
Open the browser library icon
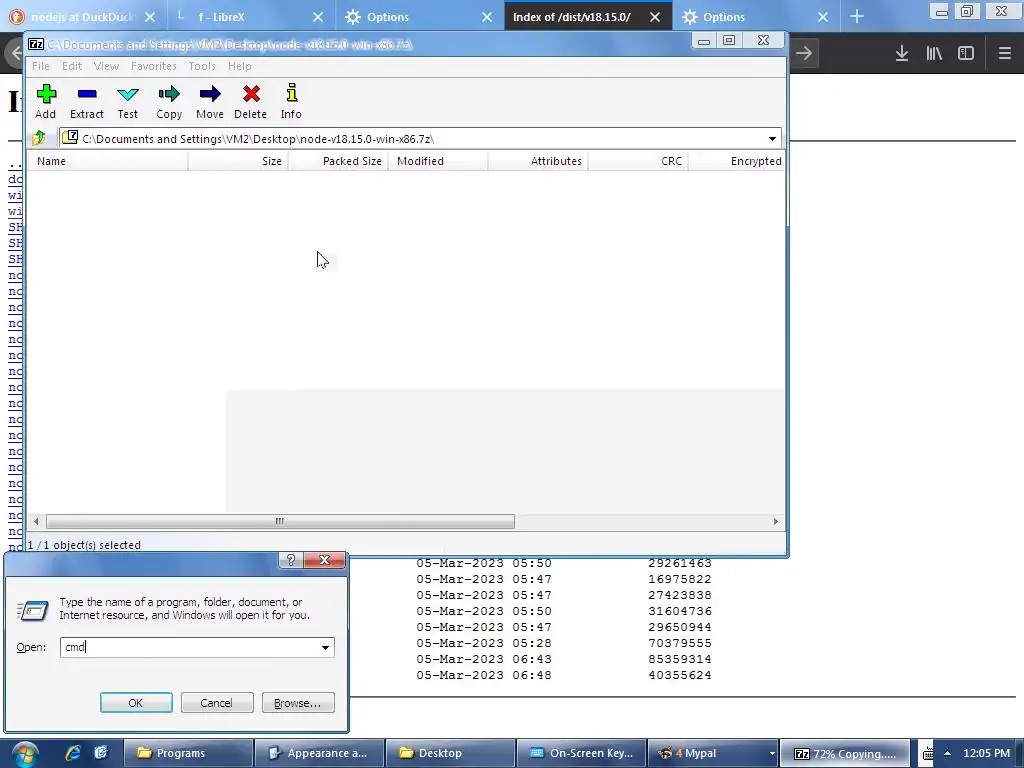pos(934,53)
